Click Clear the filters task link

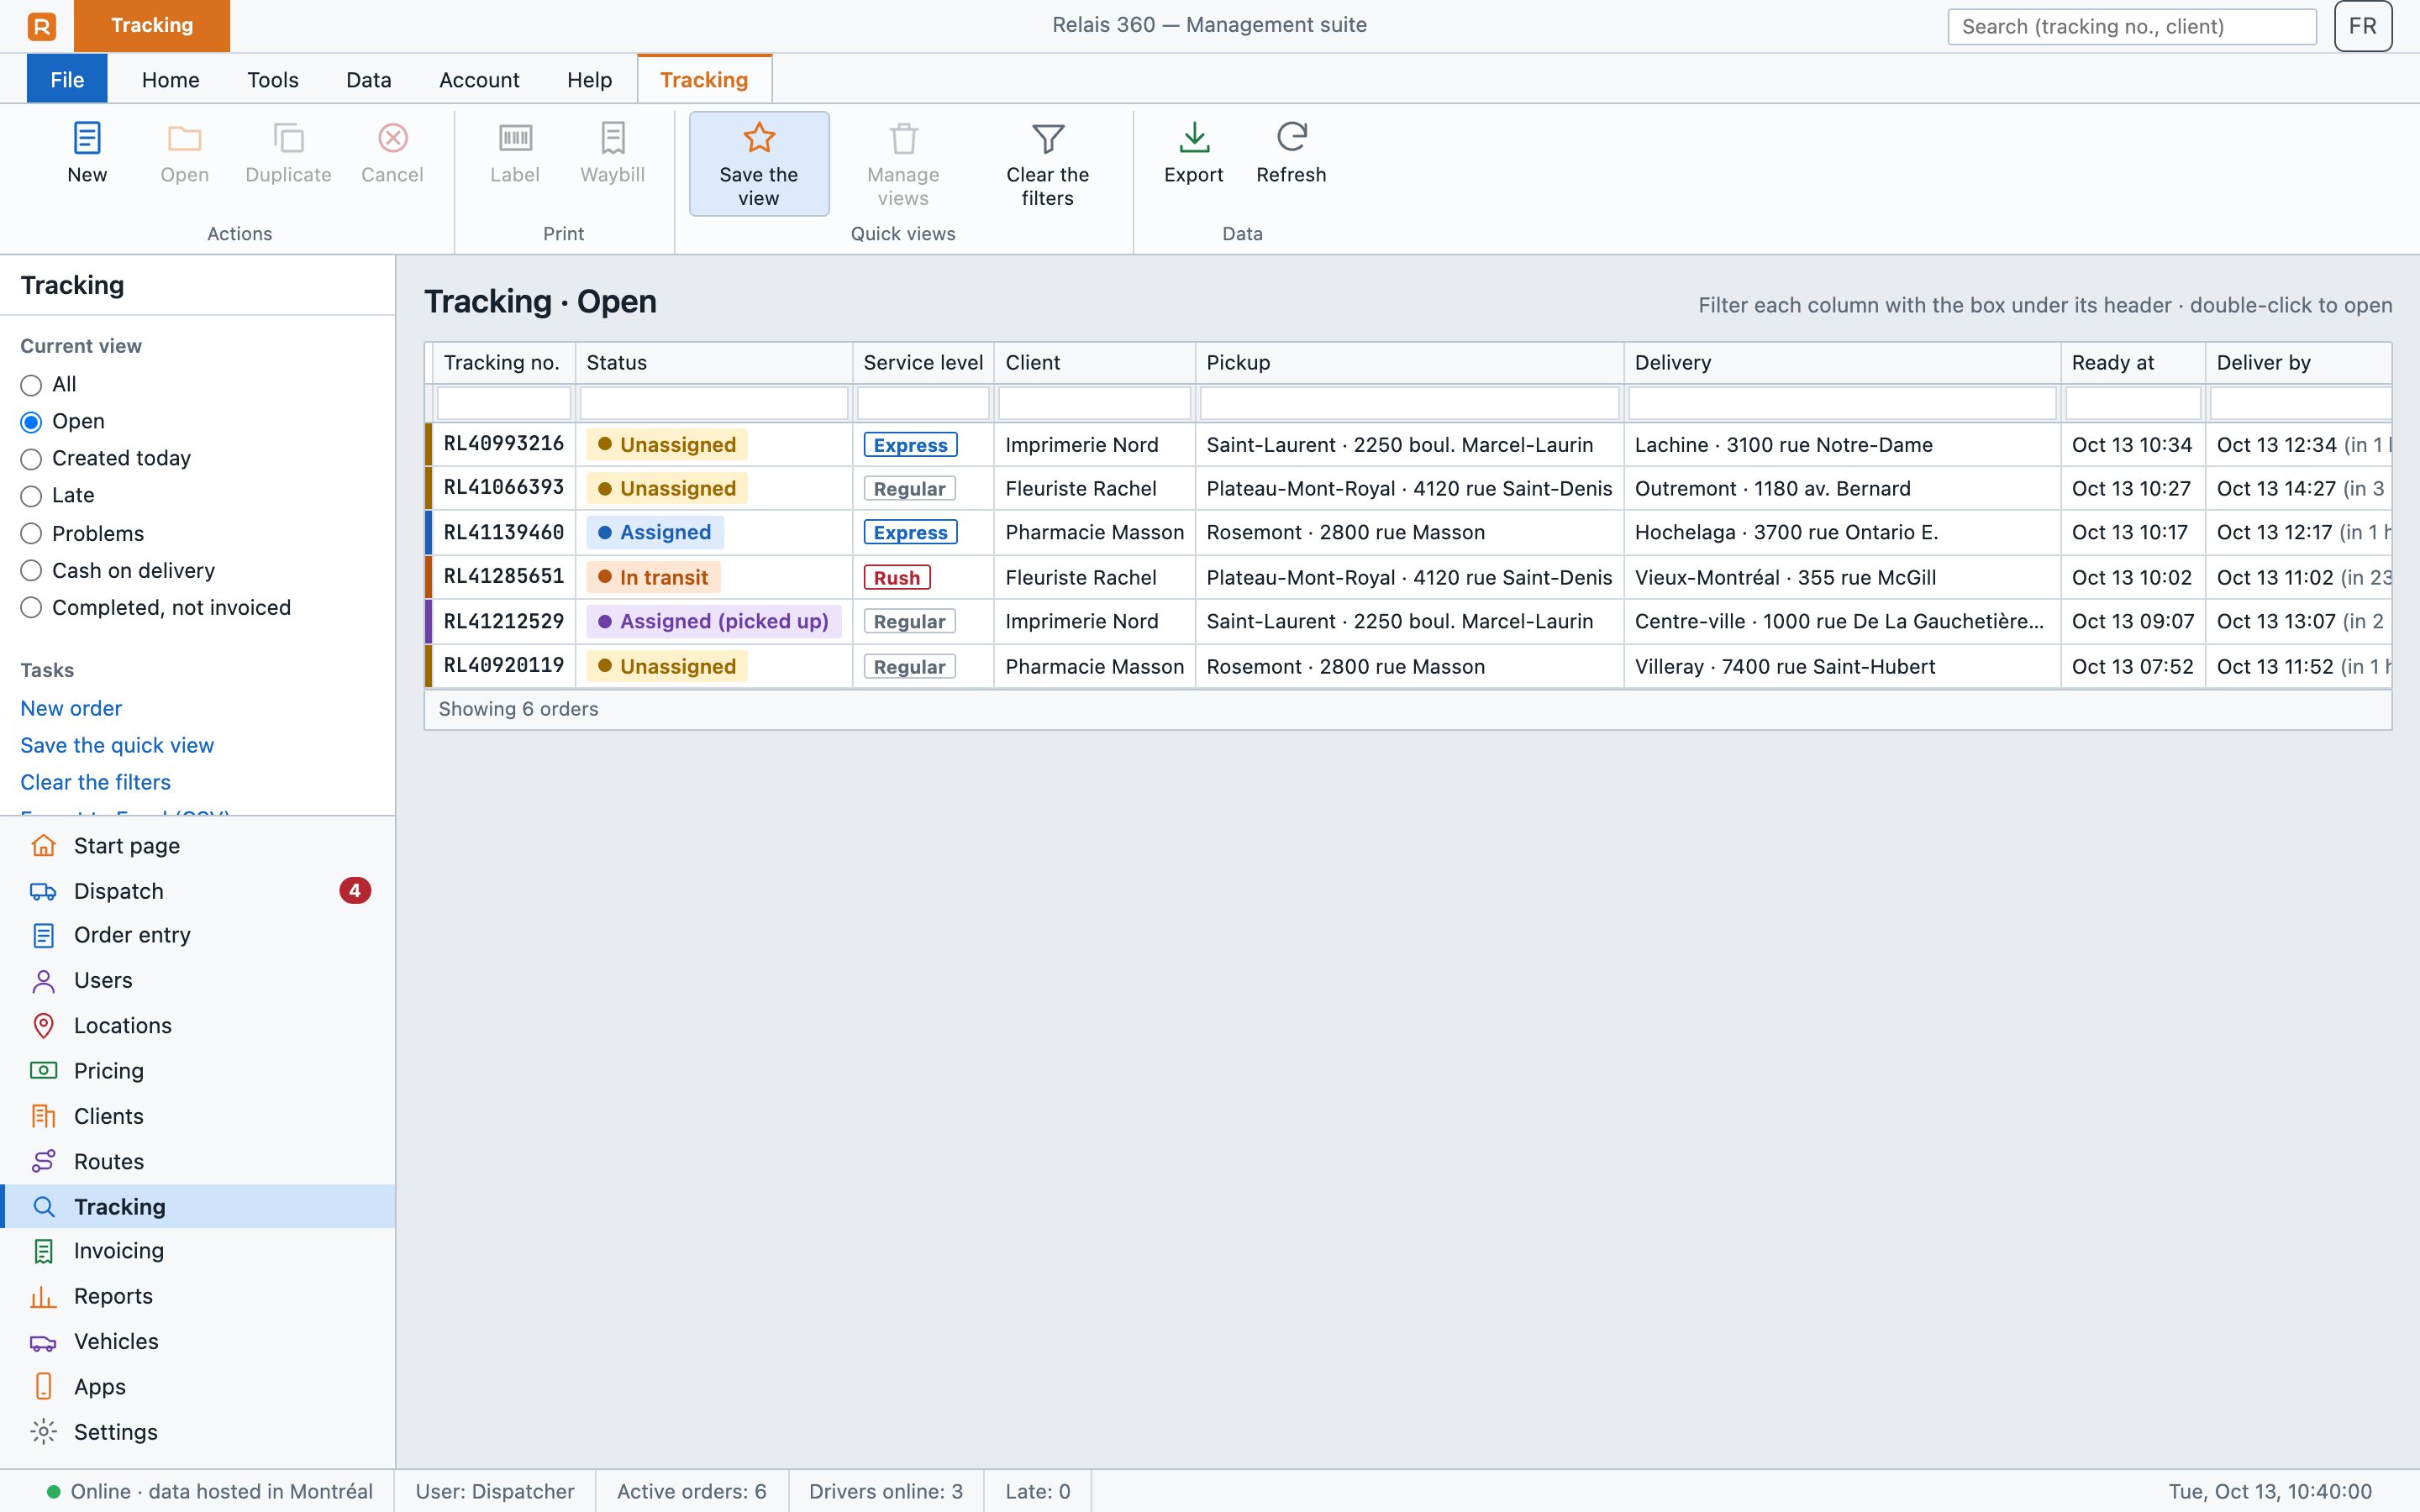point(95,782)
